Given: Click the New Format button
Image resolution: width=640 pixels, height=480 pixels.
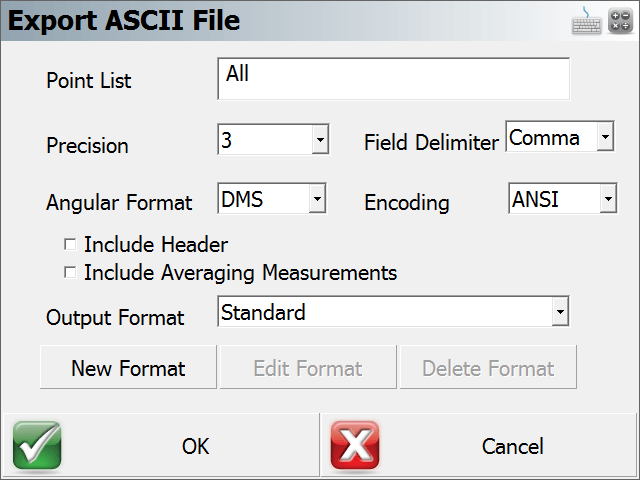Looking at the screenshot, I should tap(128, 367).
